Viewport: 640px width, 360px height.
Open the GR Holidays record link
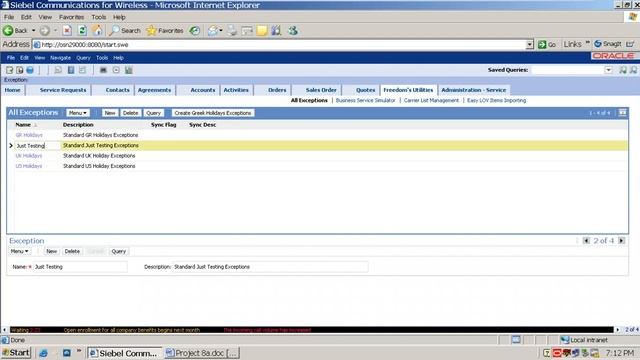click(x=29, y=135)
